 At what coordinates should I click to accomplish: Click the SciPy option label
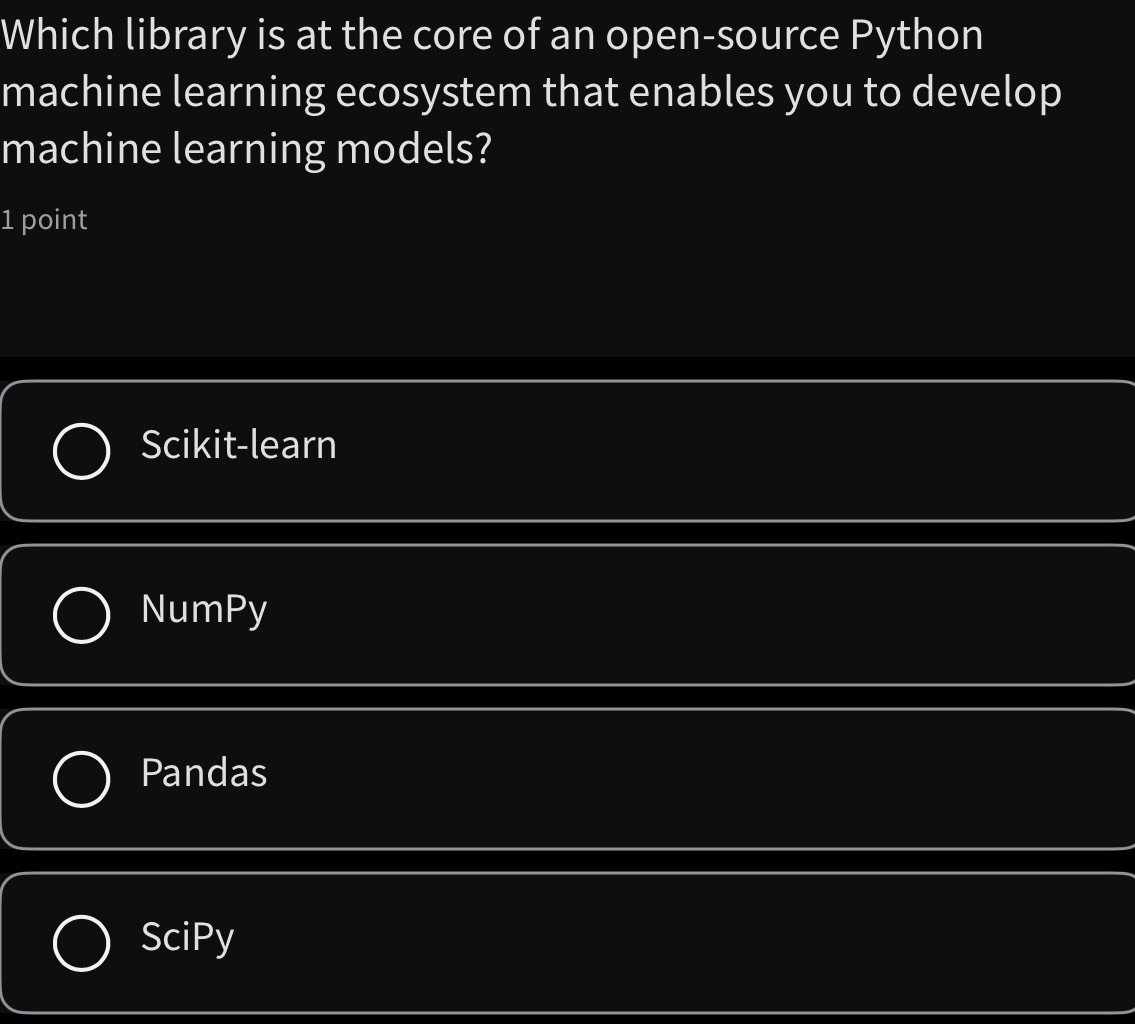[186, 937]
